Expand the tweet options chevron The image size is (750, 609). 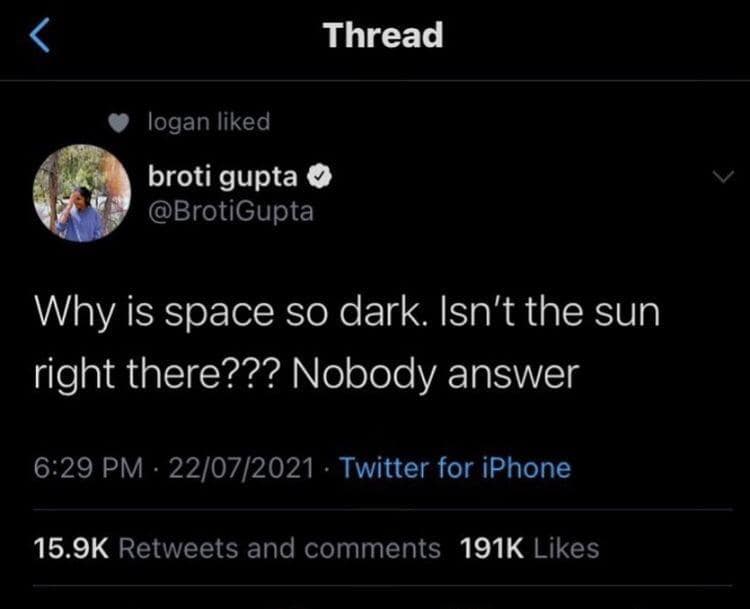[722, 177]
